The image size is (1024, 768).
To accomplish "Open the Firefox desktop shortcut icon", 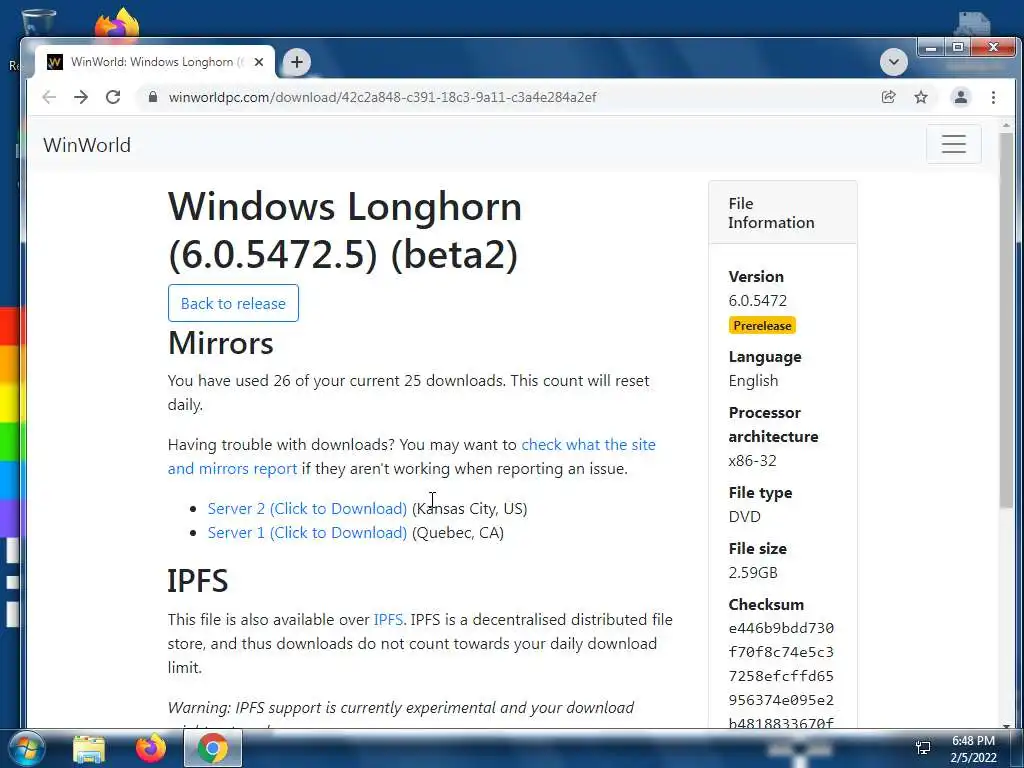I will click(x=118, y=24).
